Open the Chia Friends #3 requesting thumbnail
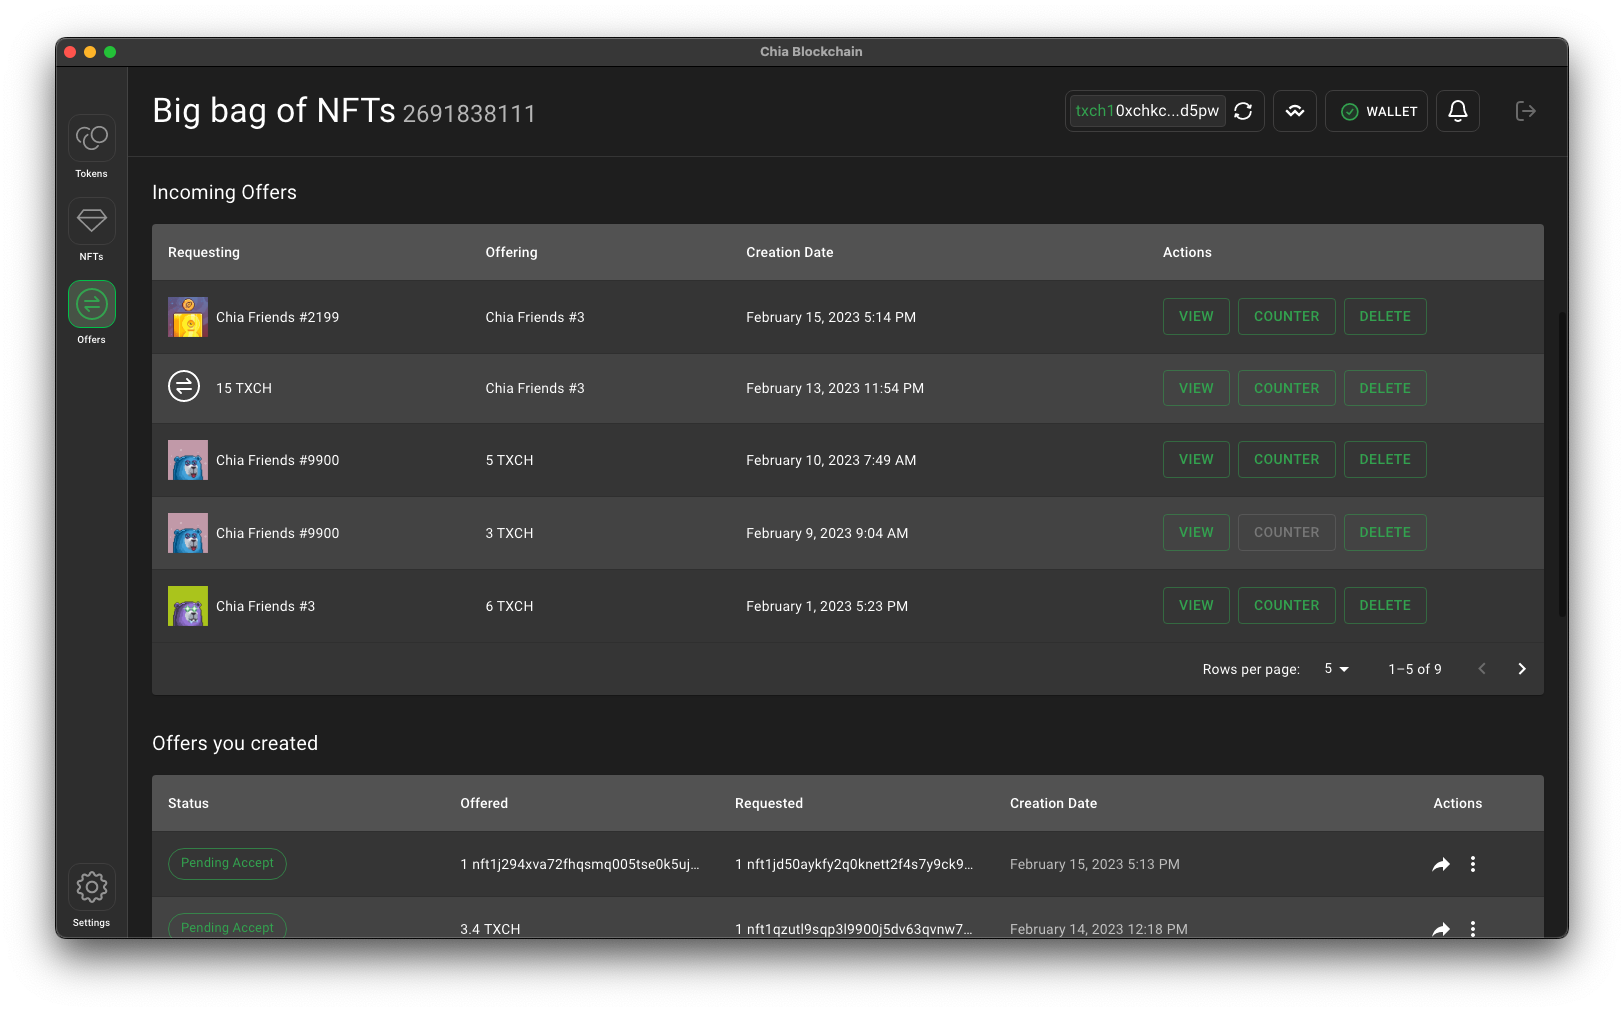 [188, 606]
